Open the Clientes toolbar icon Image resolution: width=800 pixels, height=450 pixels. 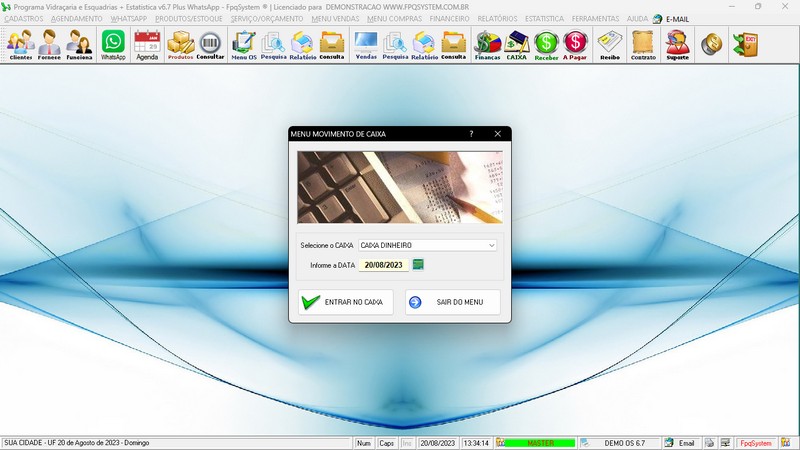[x=20, y=45]
